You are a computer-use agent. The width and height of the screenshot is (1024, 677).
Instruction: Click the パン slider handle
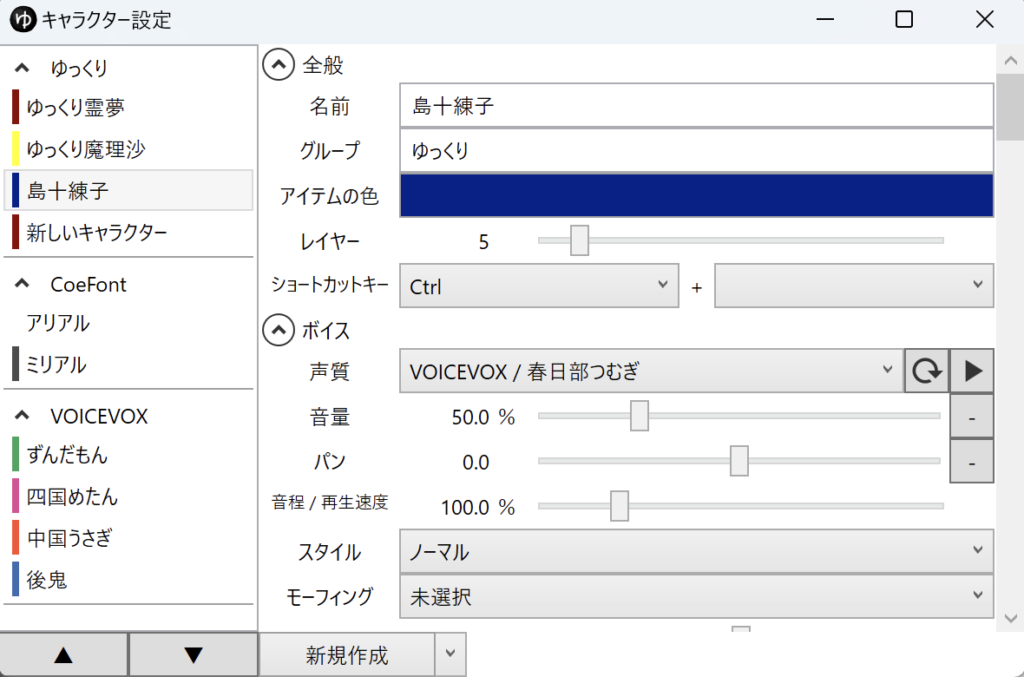coord(739,461)
